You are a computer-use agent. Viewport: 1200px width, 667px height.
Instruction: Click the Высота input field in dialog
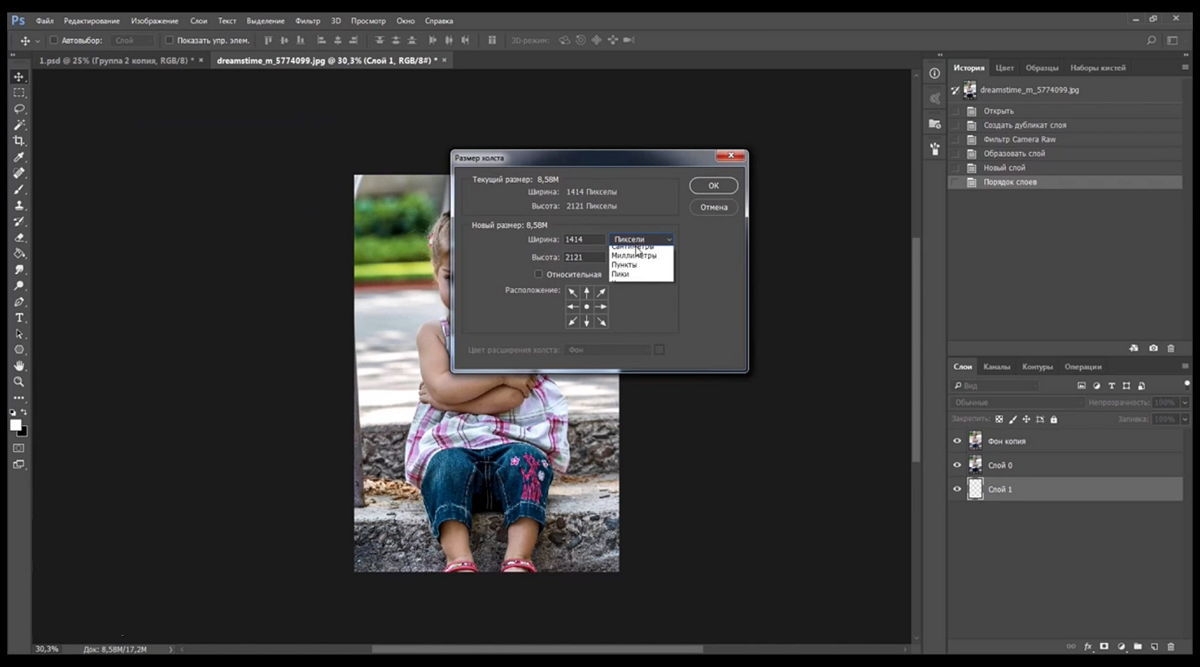pyautogui.click(x=584, y=257)
